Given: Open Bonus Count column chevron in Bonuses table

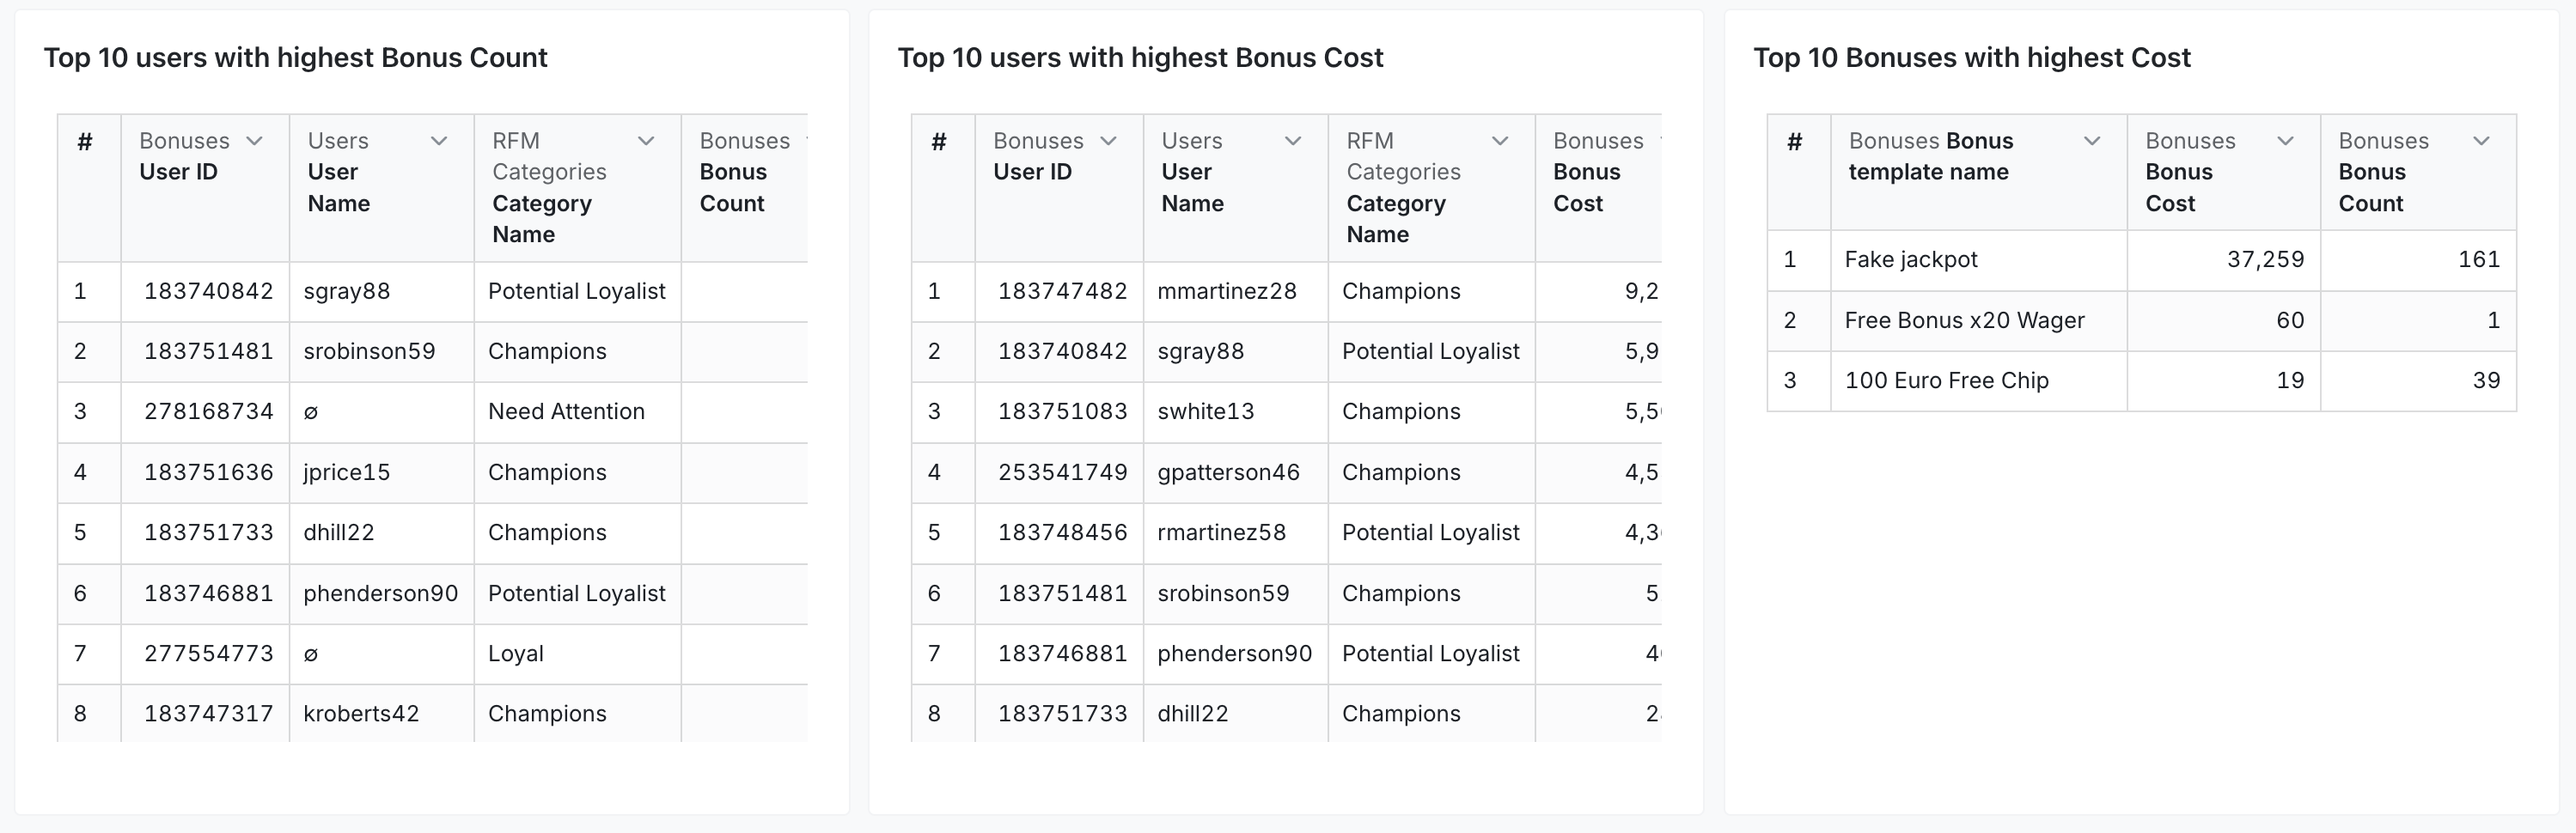Looking at the screenshot, I should tap(2481, 141).
